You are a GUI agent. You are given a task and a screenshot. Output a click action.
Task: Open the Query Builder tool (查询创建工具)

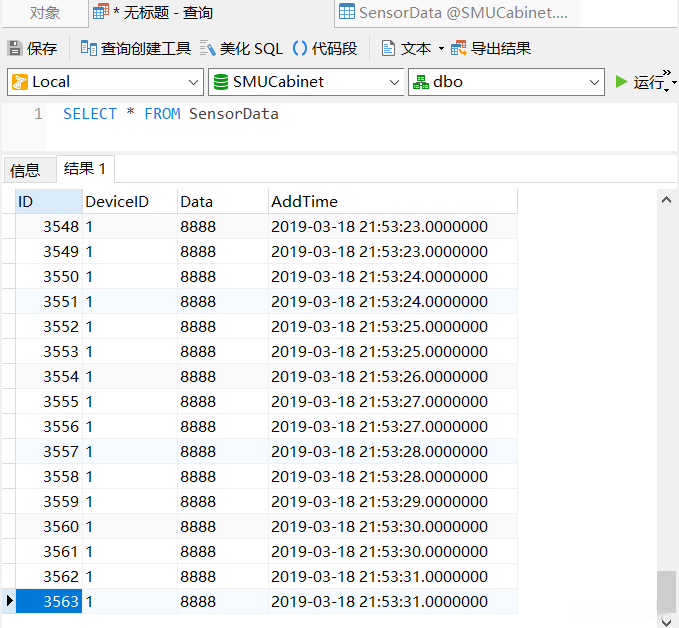click(x=136, y=48)
